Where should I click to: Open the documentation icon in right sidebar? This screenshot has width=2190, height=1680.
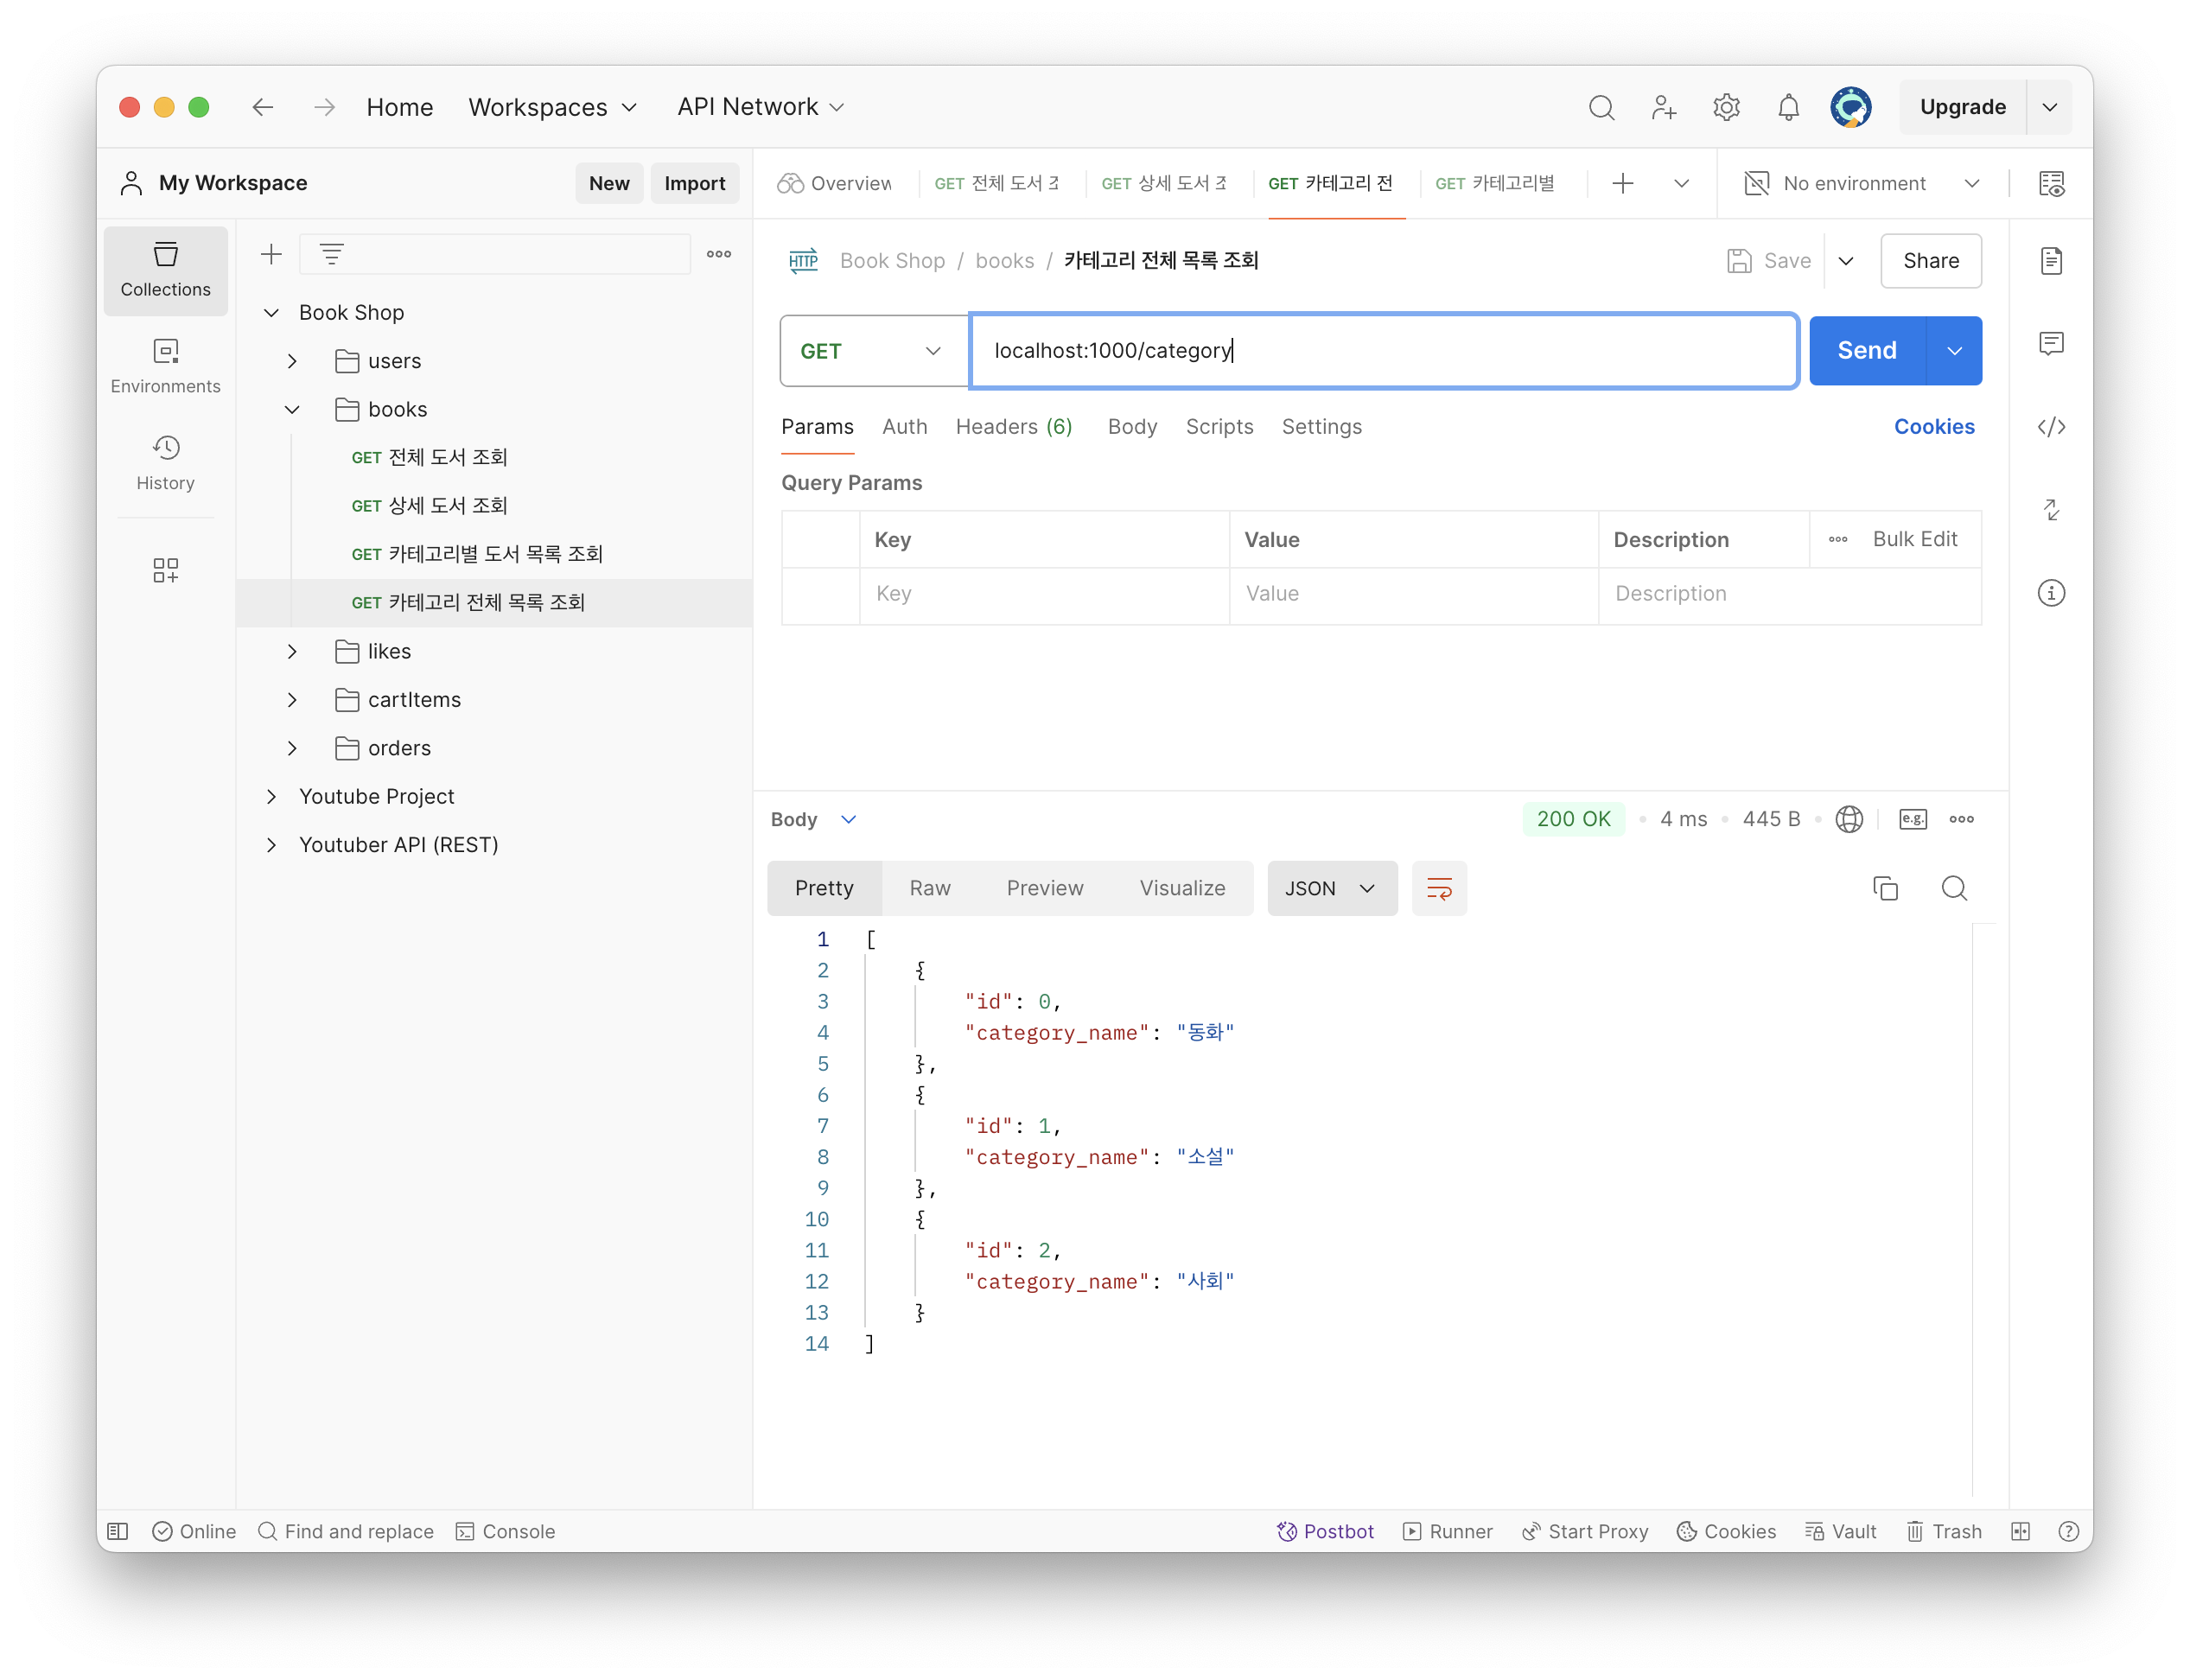click(2051, 261)
